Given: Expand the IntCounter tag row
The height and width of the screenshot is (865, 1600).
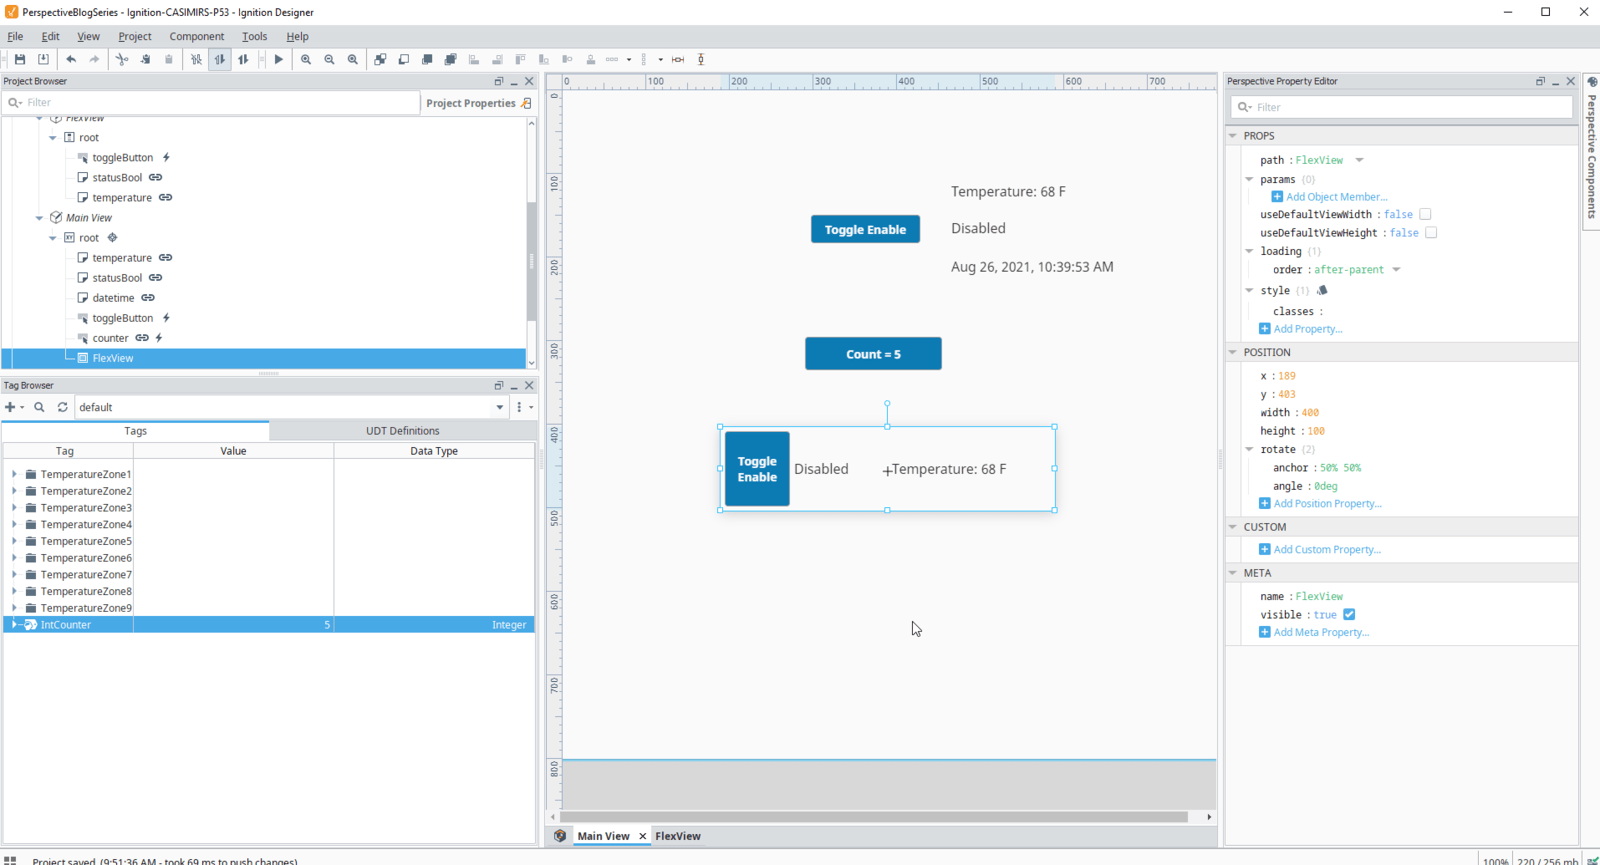Looking at the screenshot, I should coord(14,625).
